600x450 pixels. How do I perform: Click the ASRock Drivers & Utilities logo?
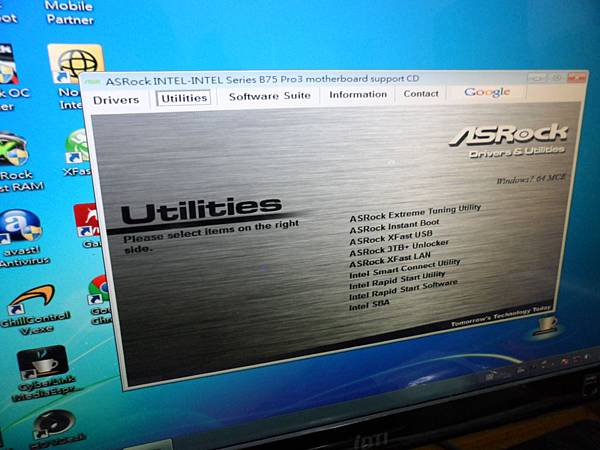click(509, 140)
